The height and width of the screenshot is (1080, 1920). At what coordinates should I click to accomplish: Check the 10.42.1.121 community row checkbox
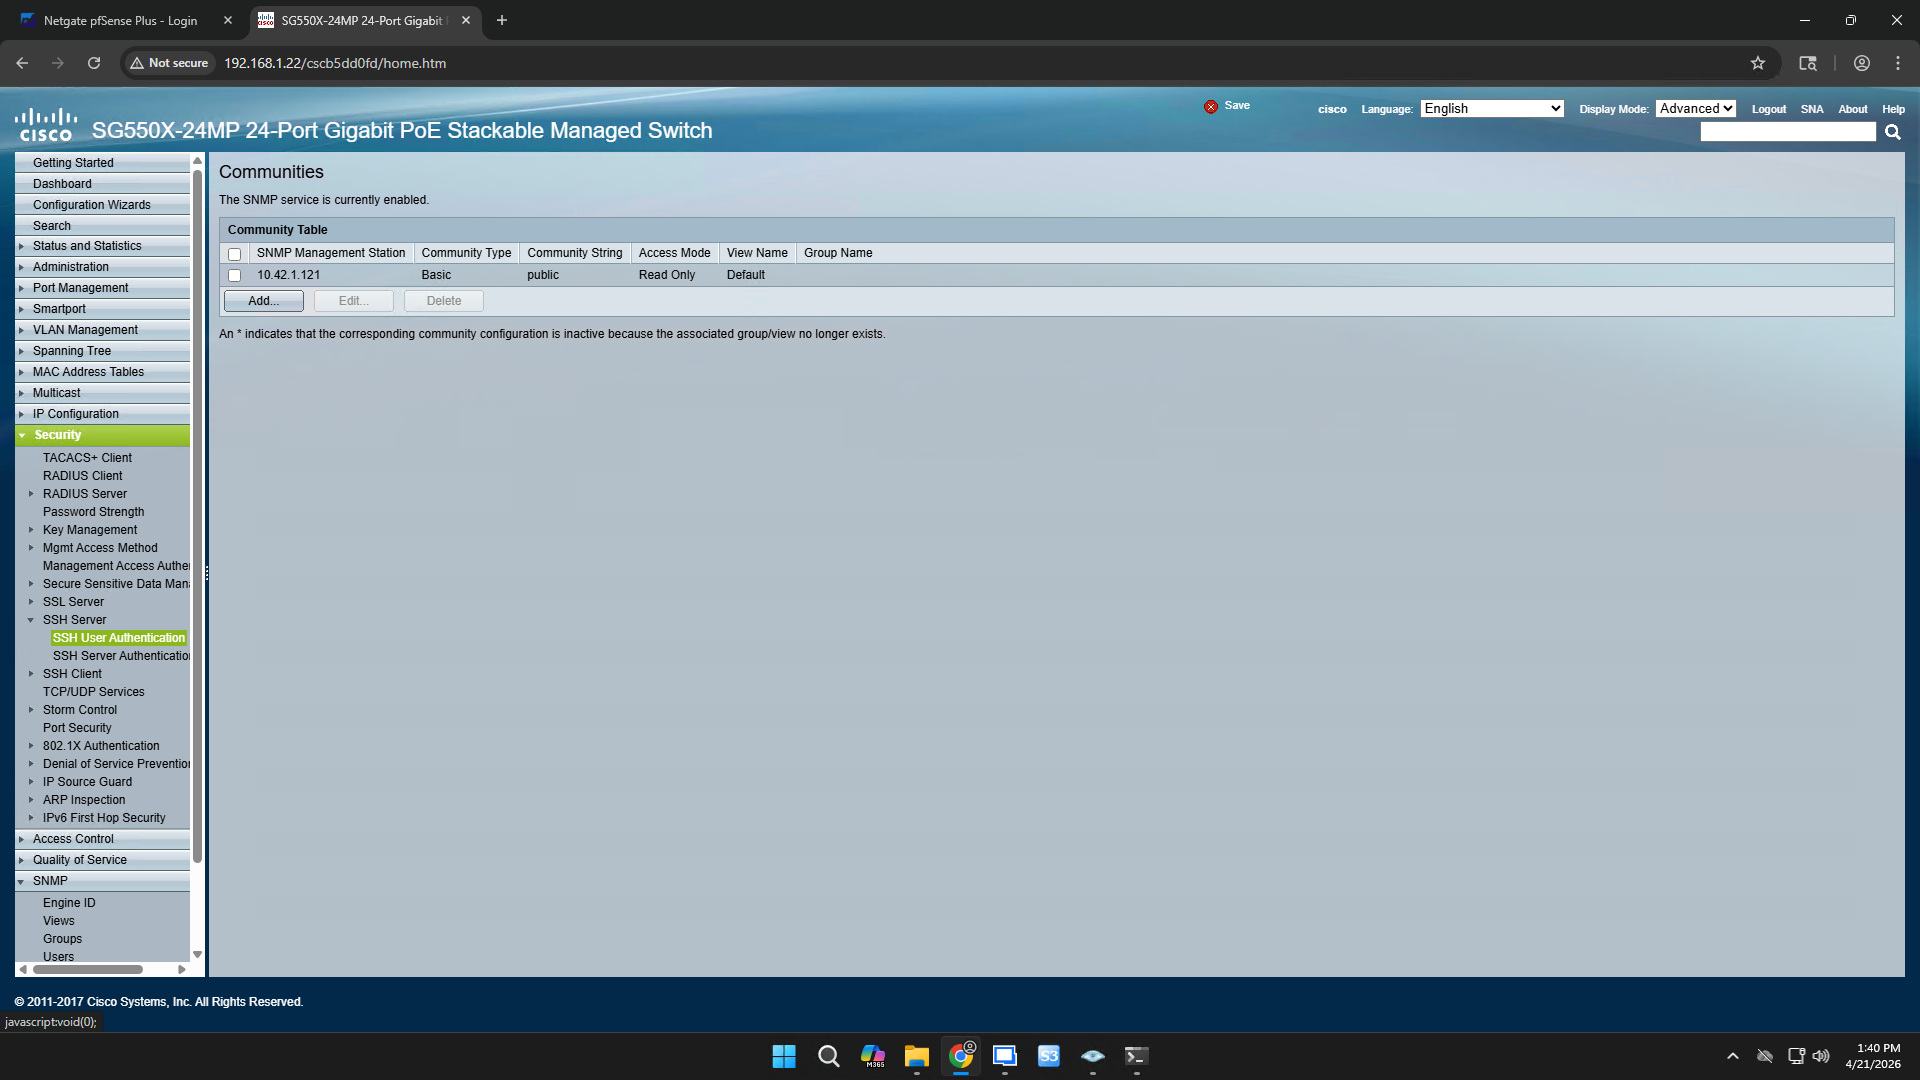(234, 275)
